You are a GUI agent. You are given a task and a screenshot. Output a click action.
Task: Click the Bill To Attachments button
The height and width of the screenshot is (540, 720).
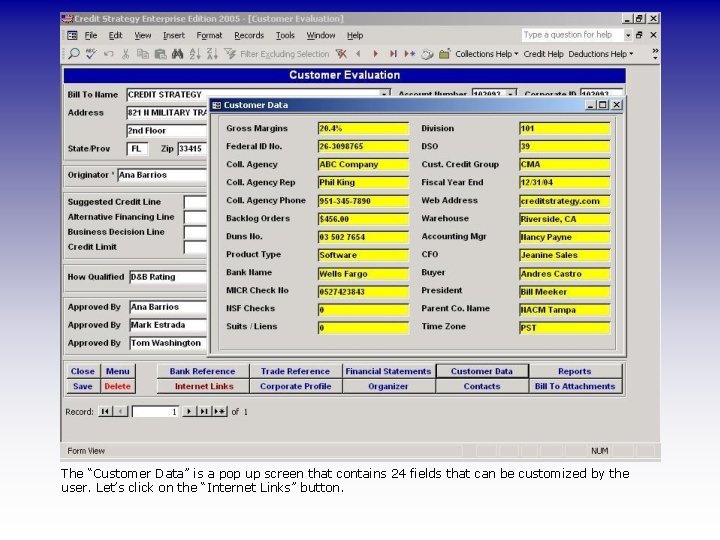pos(574,386)
